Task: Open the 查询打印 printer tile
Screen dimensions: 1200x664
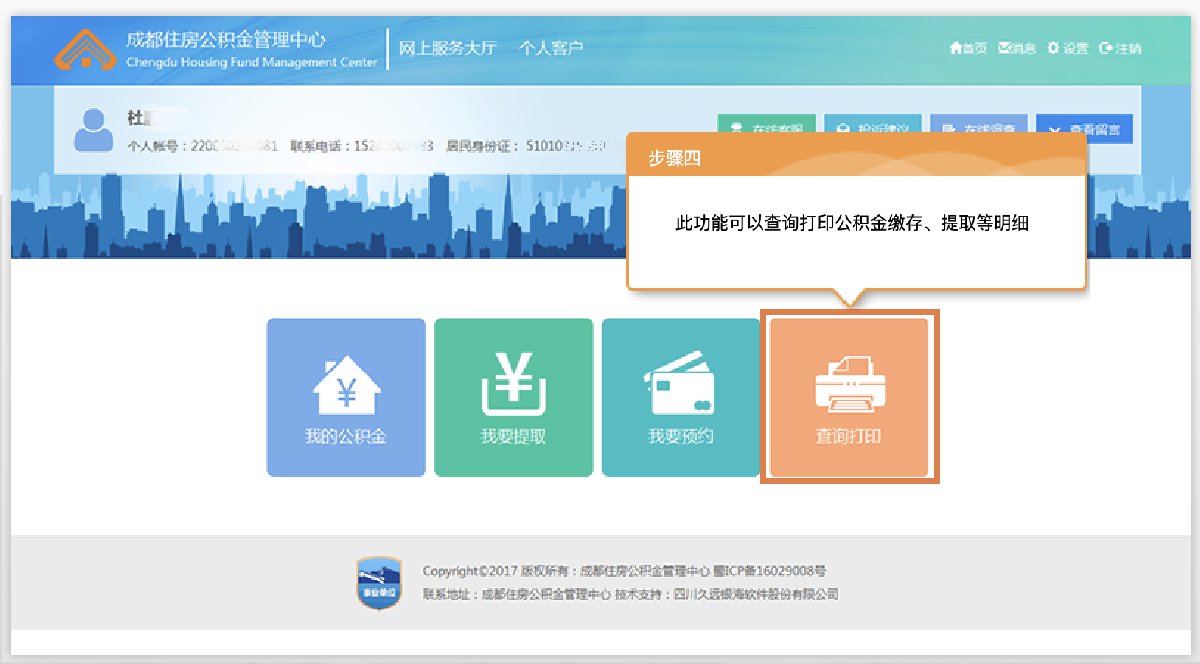Action: pos(848,397)
